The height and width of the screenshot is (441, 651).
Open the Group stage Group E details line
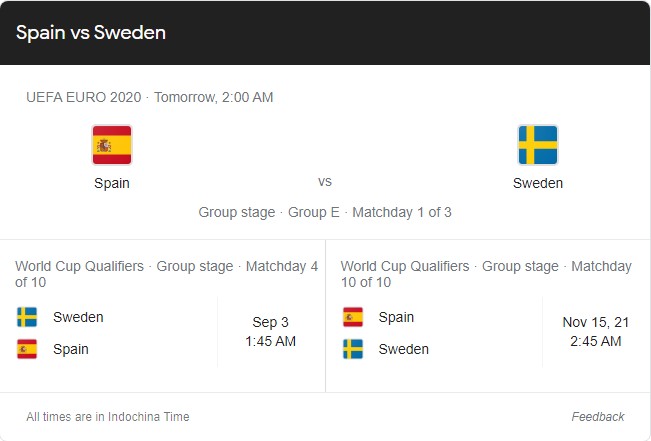point(325,212)
